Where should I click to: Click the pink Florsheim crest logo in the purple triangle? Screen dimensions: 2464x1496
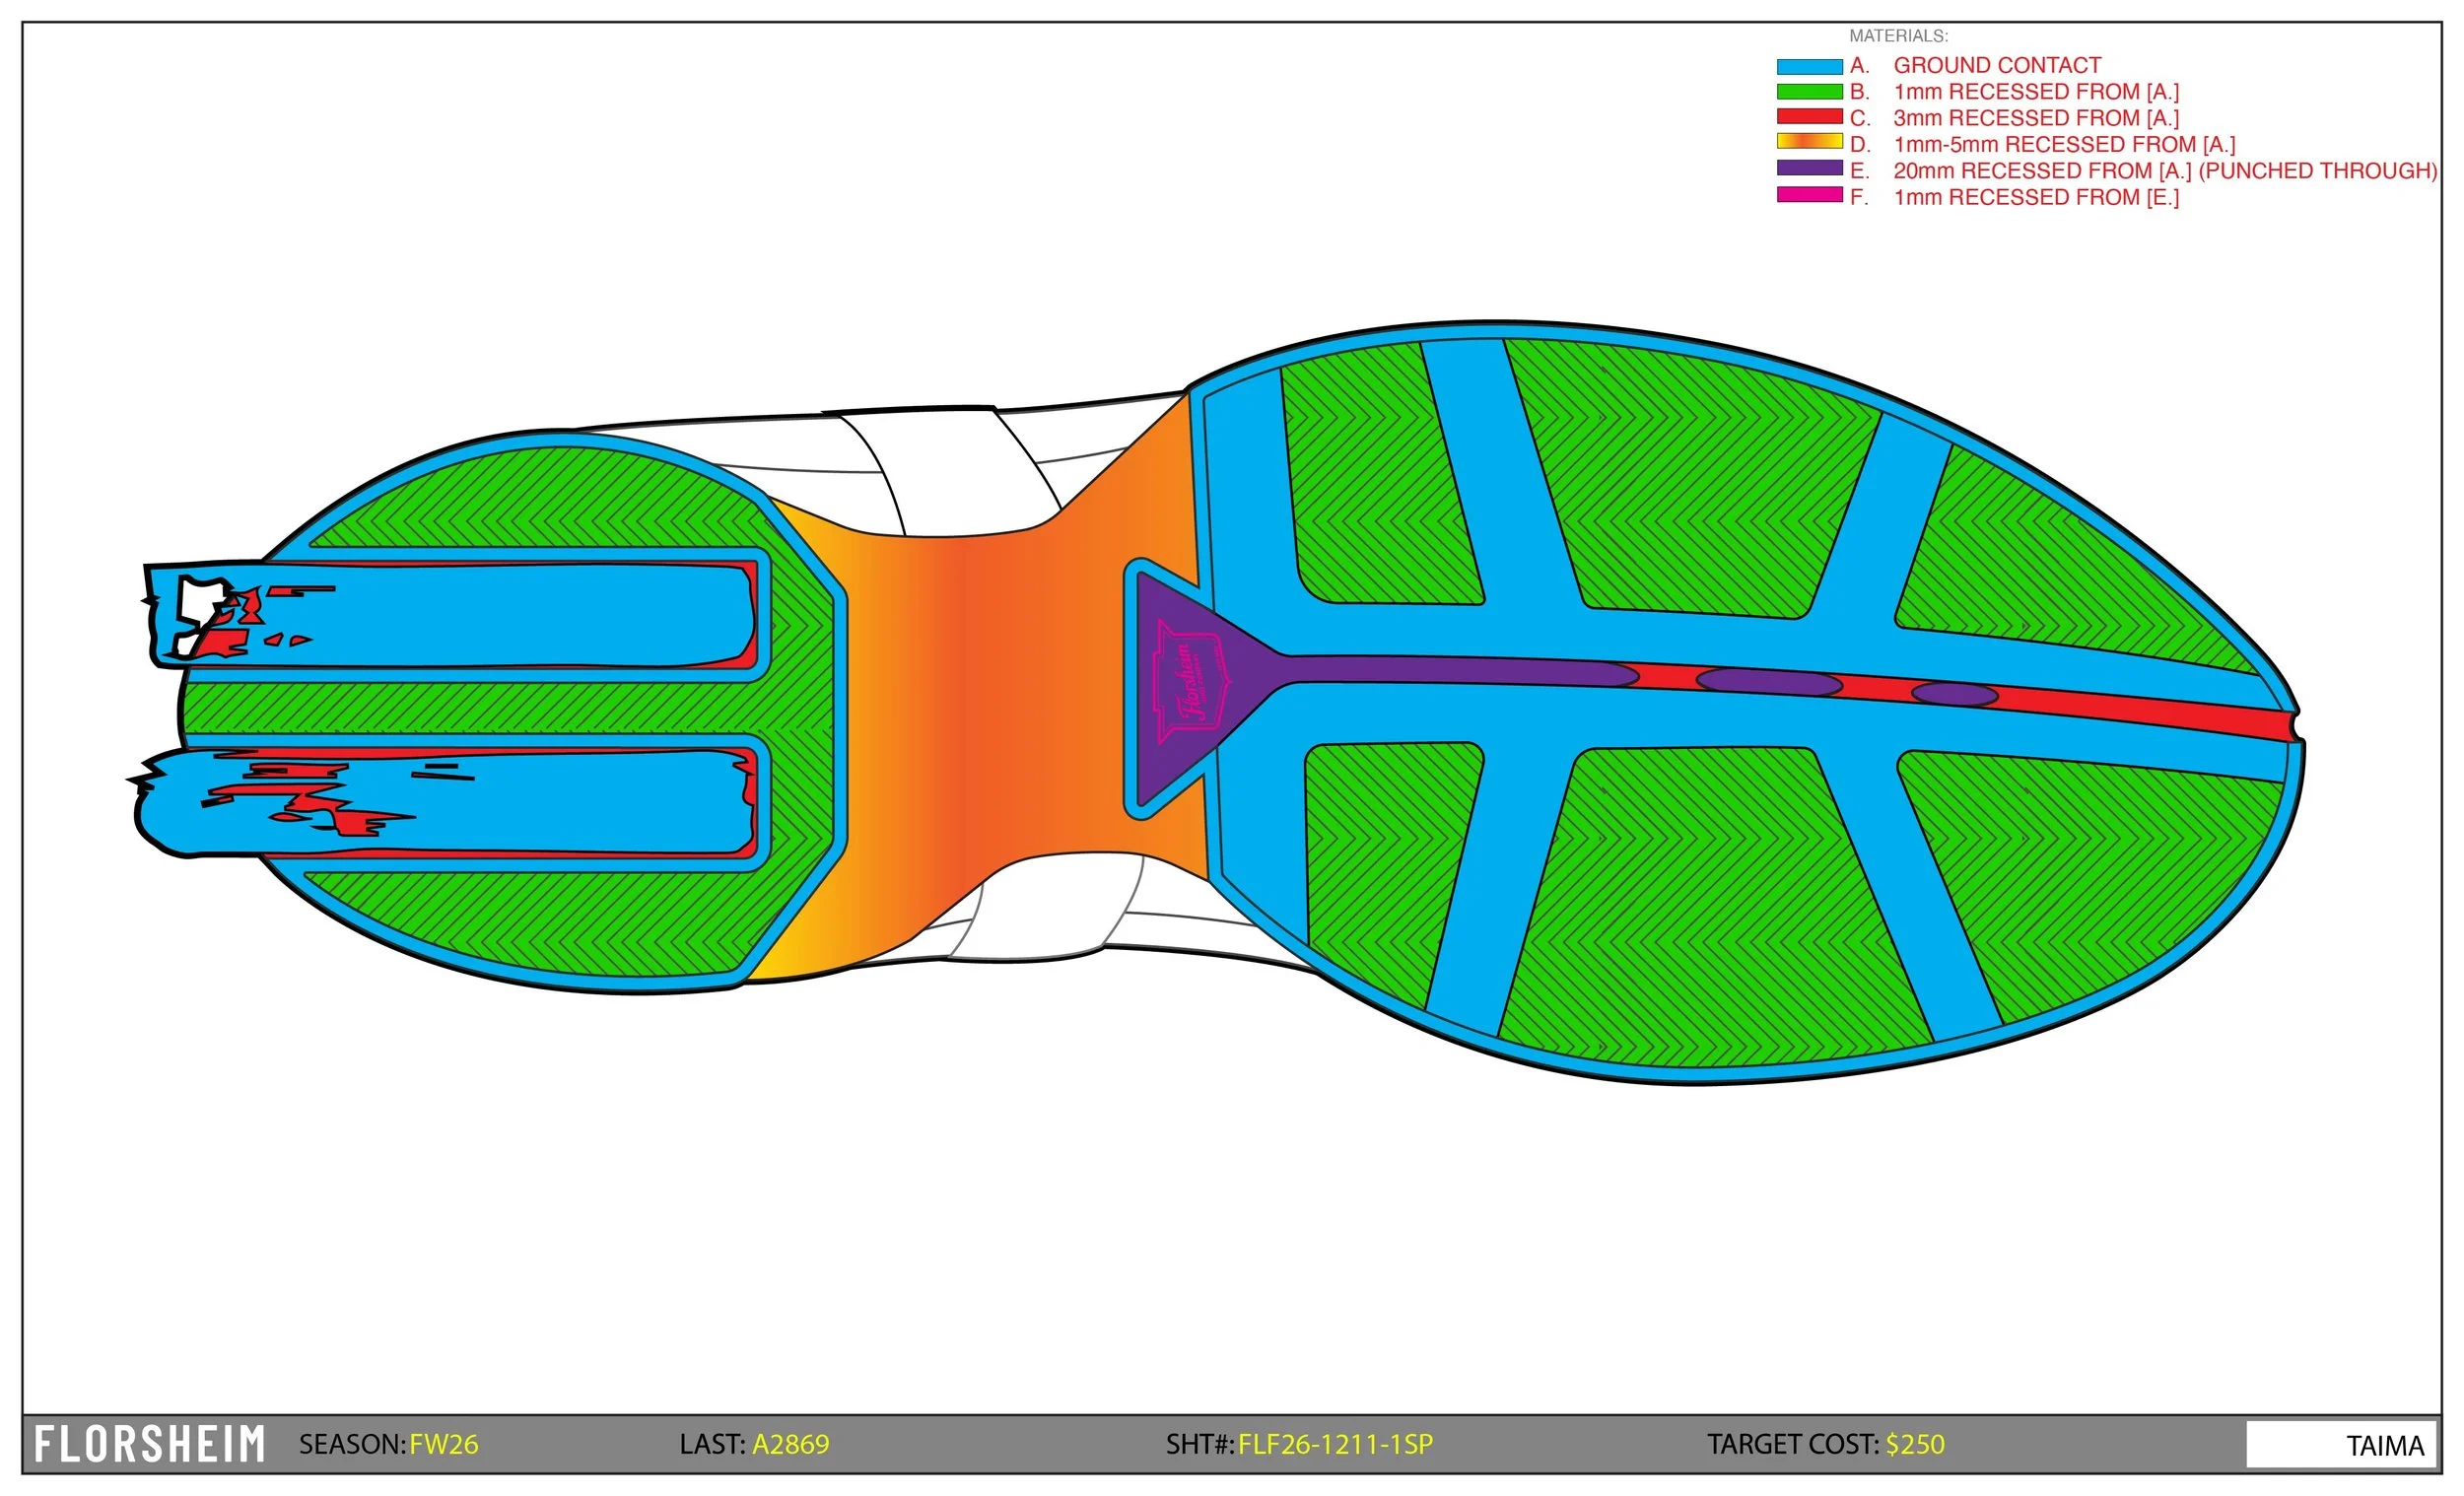point(1188,683)
